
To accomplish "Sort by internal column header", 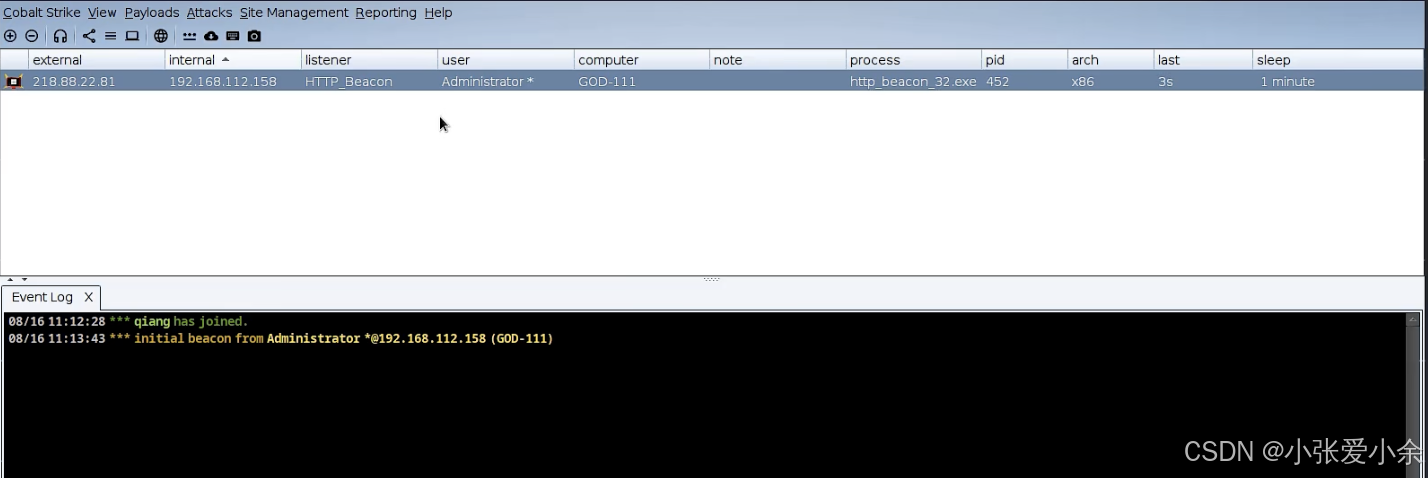I will click(233, 60).
